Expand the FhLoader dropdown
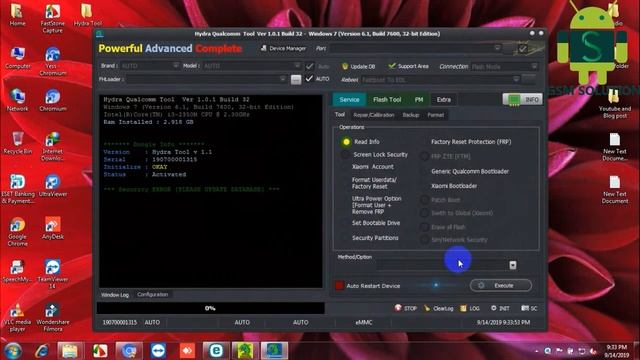Viewport: 640px width, 360px height. (282, 79)
